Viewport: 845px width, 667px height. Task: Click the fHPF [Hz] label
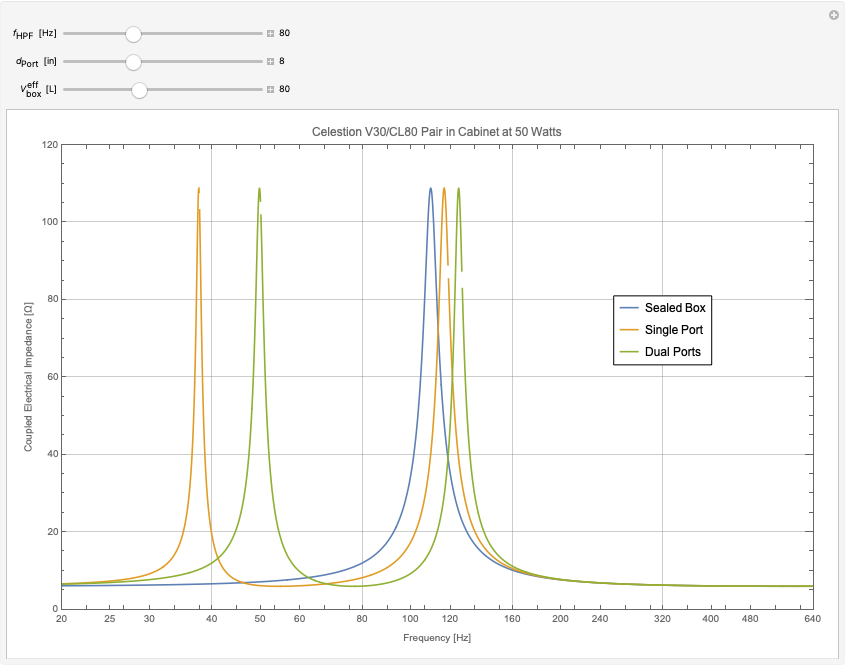(x=34, y=33)
